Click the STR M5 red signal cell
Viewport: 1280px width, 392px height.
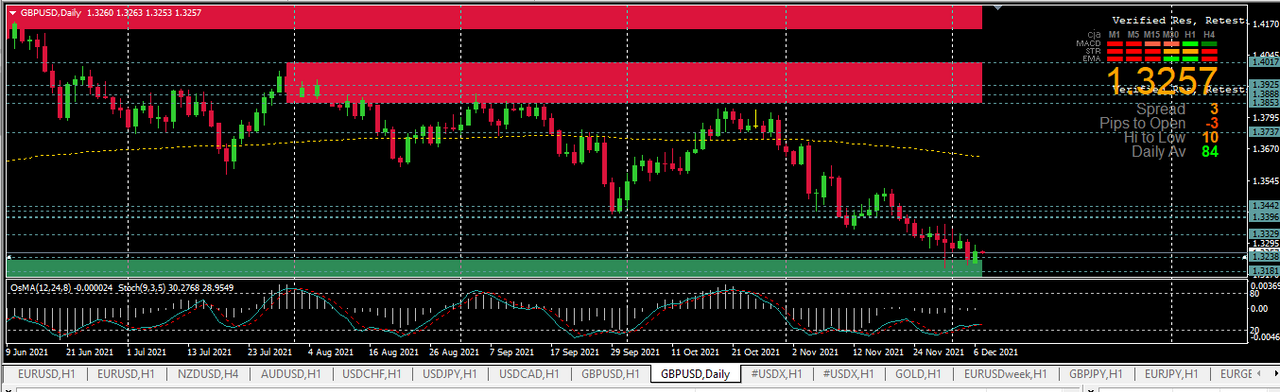click(x=1134, y=51)
